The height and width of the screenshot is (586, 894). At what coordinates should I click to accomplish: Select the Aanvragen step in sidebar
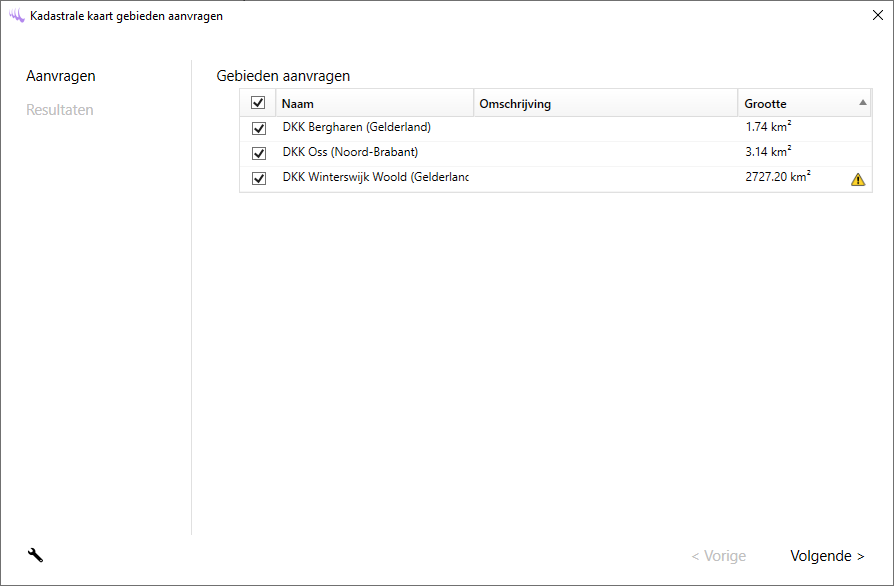(61, 76)
